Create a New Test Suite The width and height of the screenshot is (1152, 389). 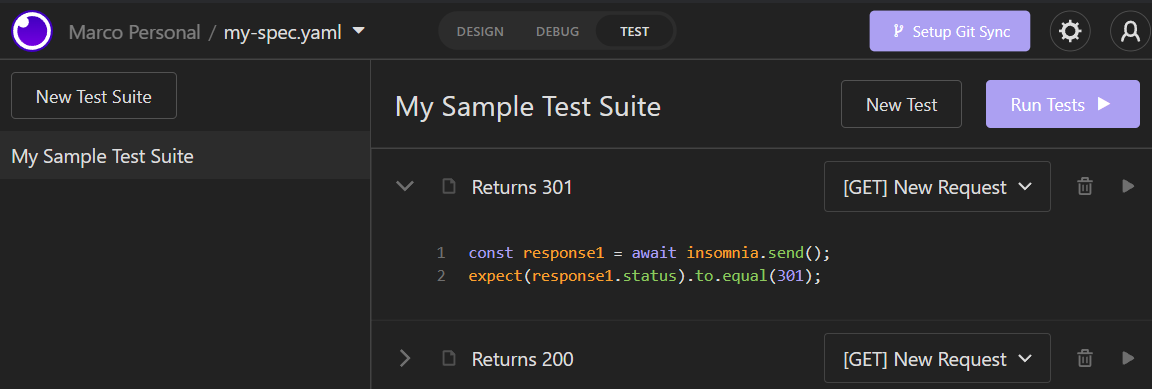click(93, 96)
